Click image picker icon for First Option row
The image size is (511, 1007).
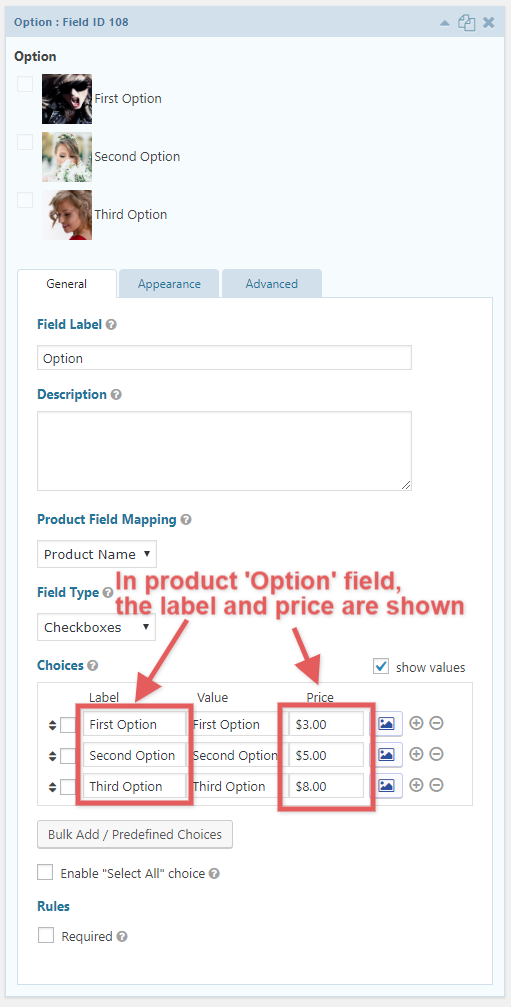pos(387,724)
